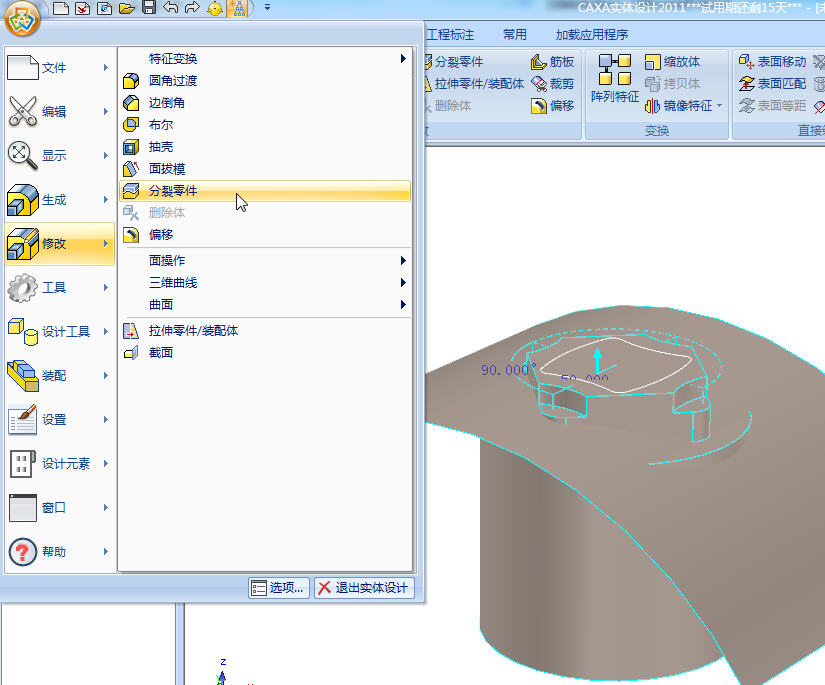Select the 面拔模 draft face command

[167, 169]
